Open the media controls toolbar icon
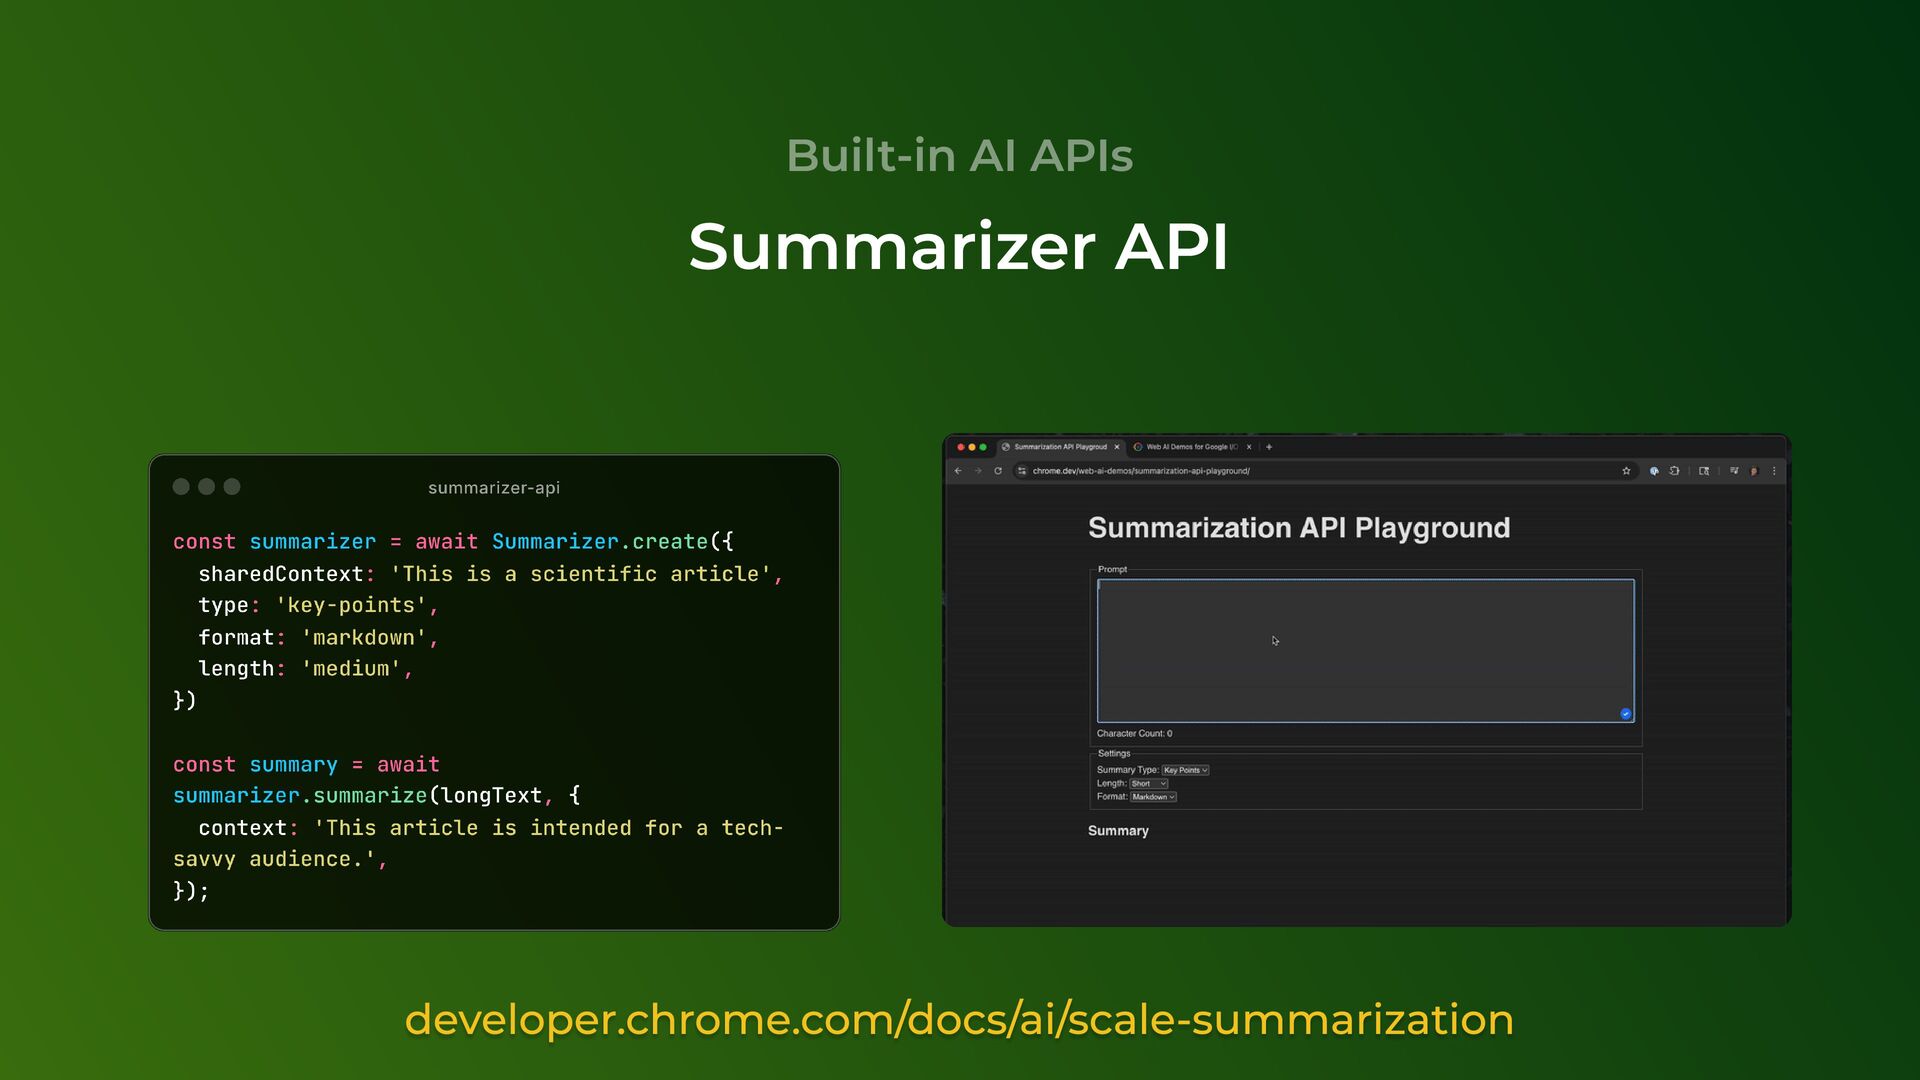This screenshot has height=1080, width=1920. point(1734,471)
